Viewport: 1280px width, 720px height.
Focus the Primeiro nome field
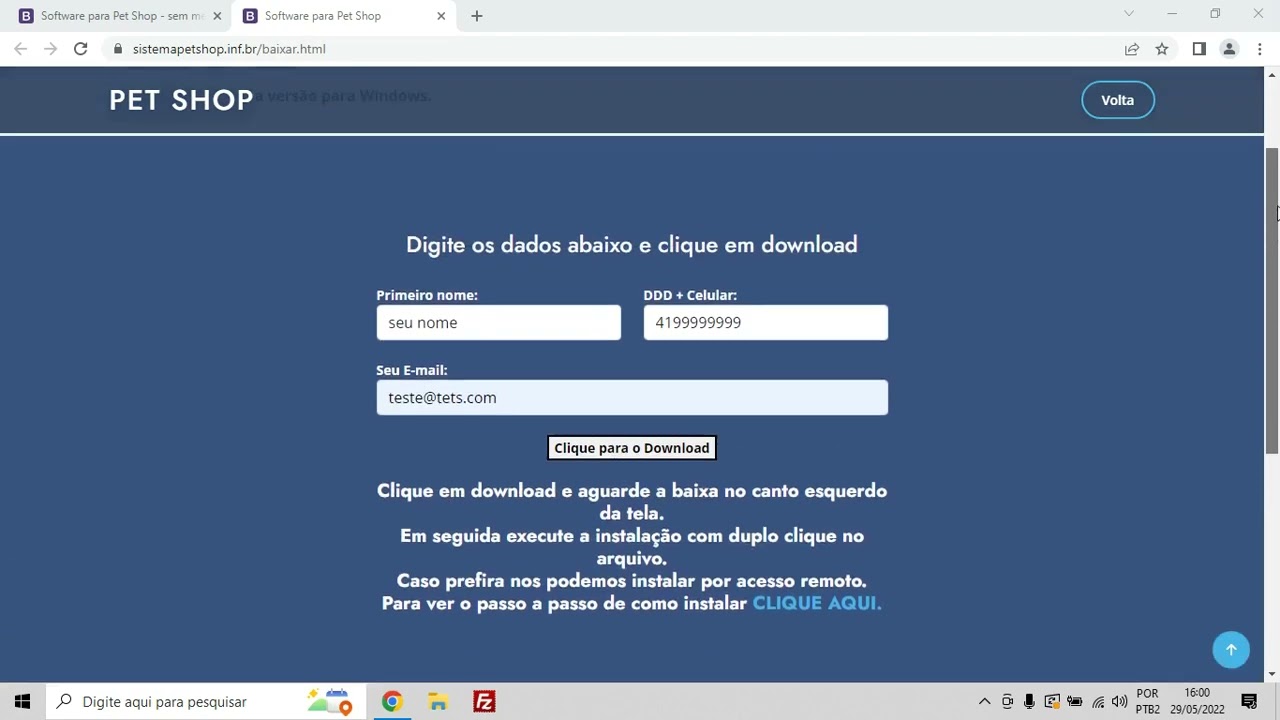498,323
